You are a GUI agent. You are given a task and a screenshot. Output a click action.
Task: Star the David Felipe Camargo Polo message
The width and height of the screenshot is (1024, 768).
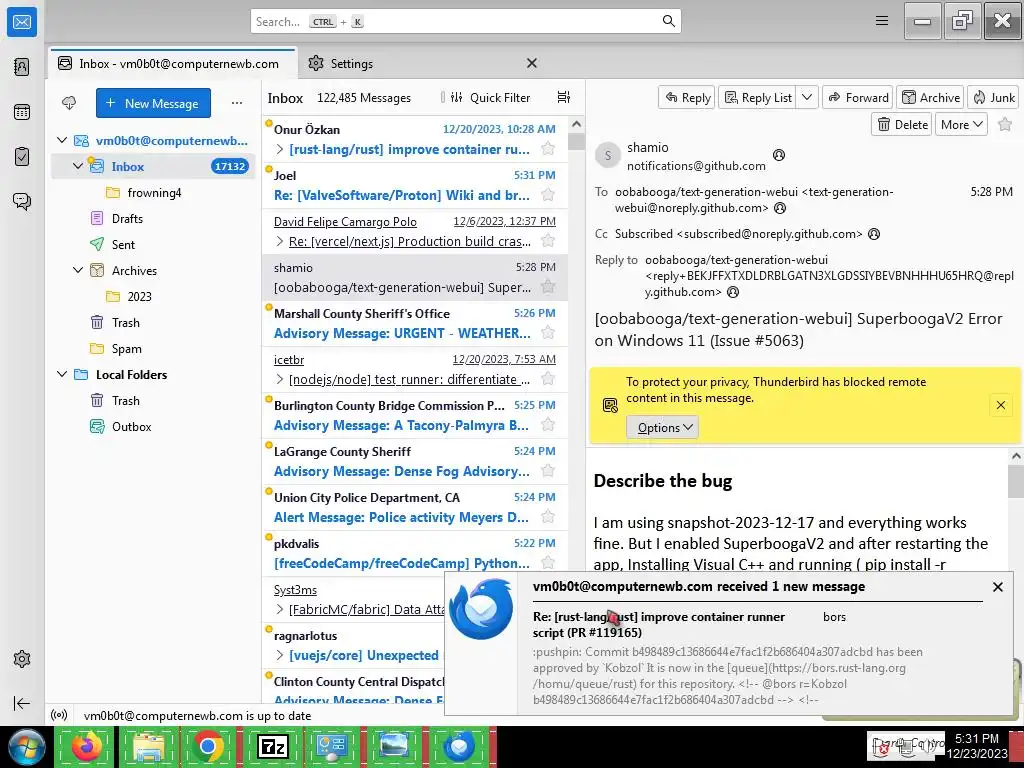pyautogui.click(x=548, y=241)
